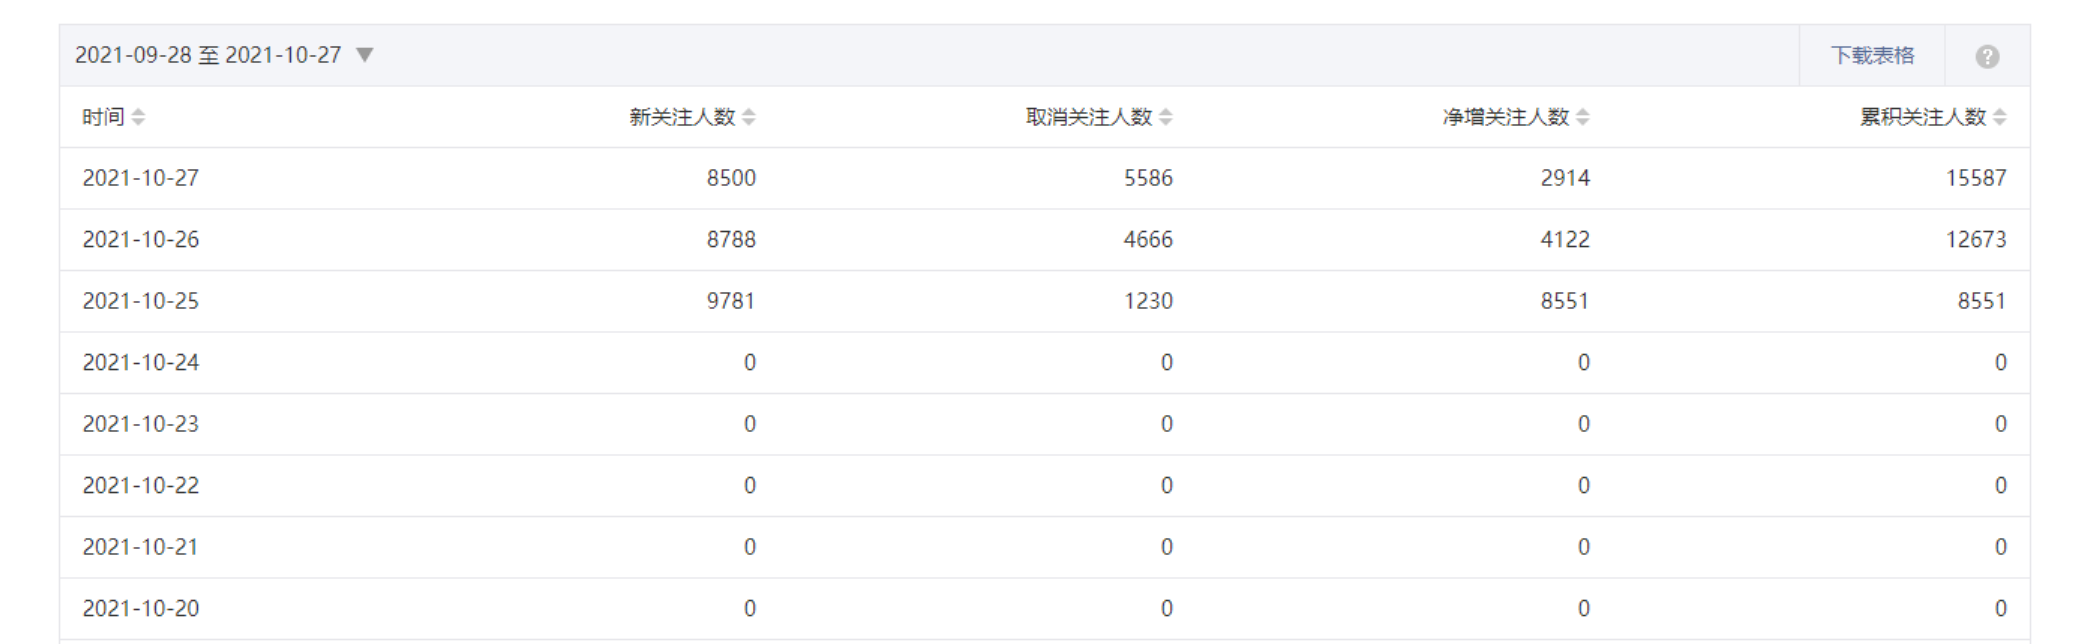Click new followers value 8500
The height and width of the screenshot is (644, 2080).
[x=731, y=178]
